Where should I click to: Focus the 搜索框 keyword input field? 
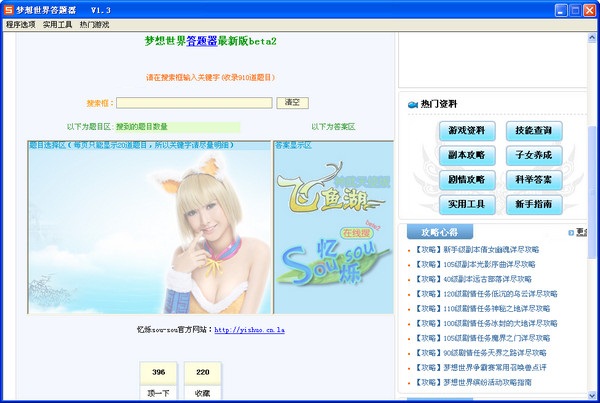194,103
